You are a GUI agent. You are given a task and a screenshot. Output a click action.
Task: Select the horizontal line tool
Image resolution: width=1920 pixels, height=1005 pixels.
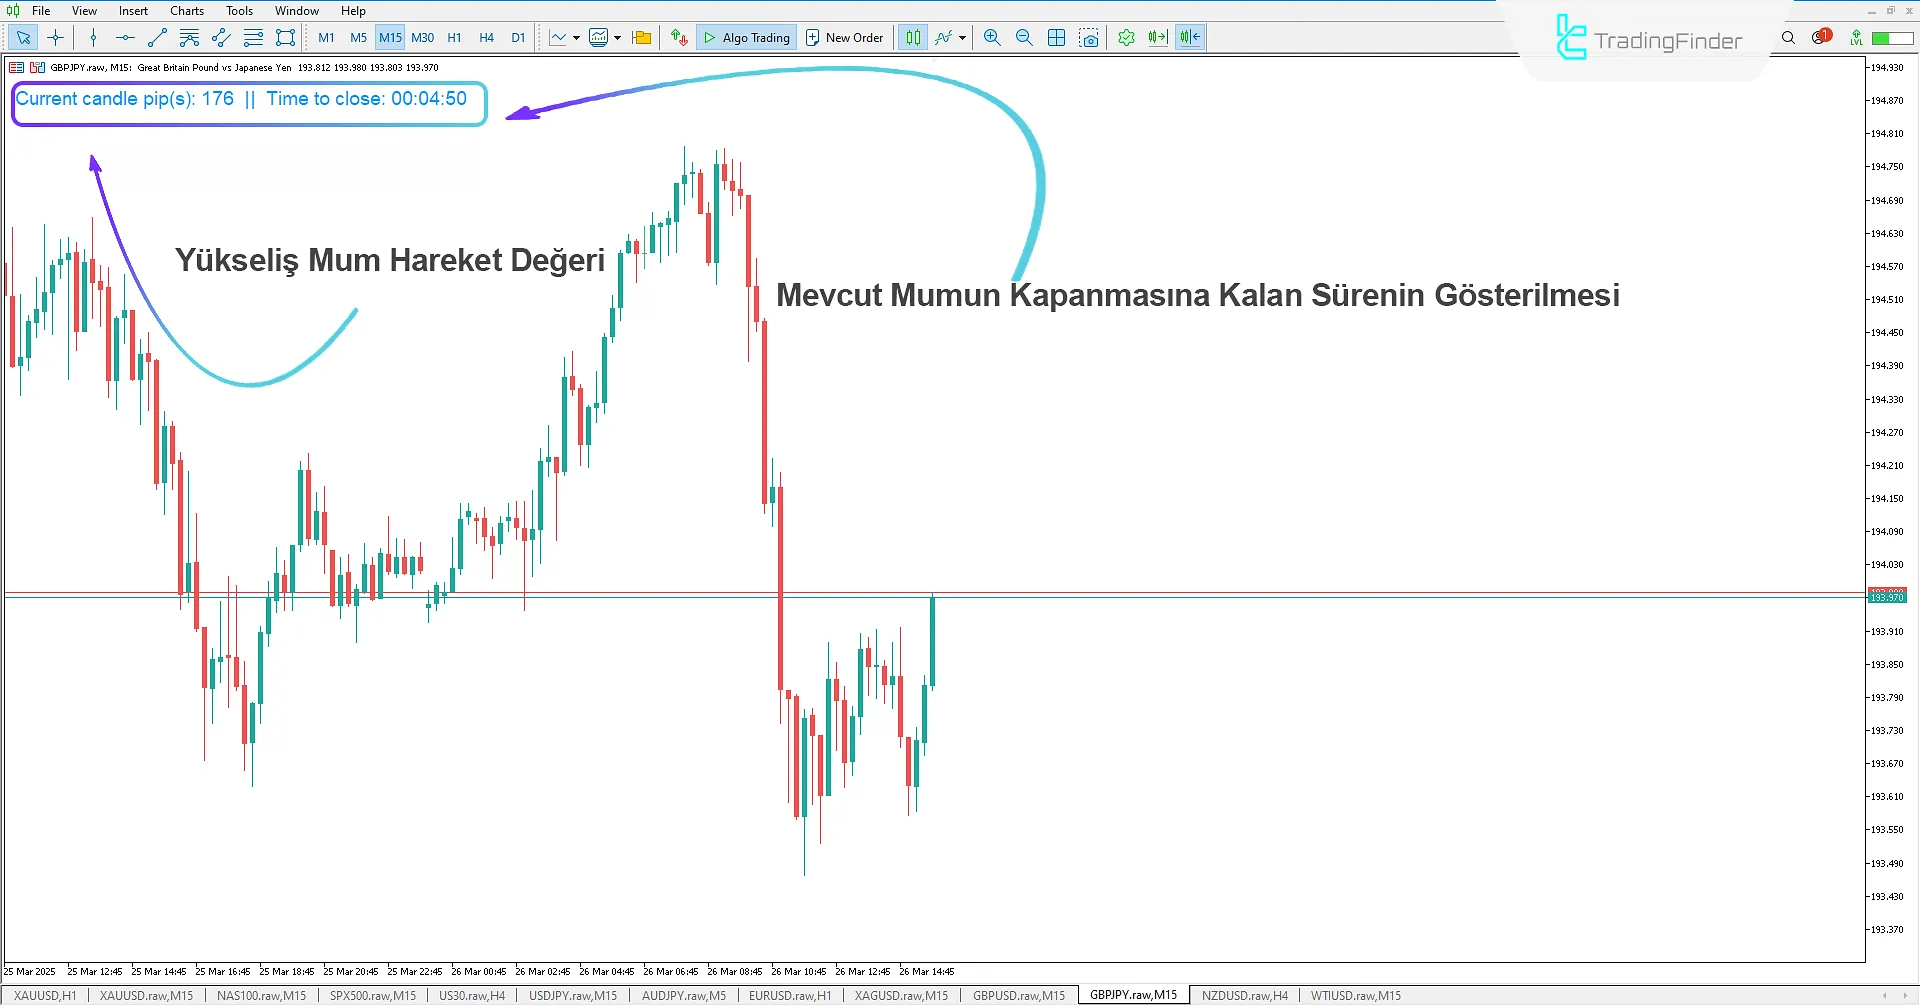125,38
